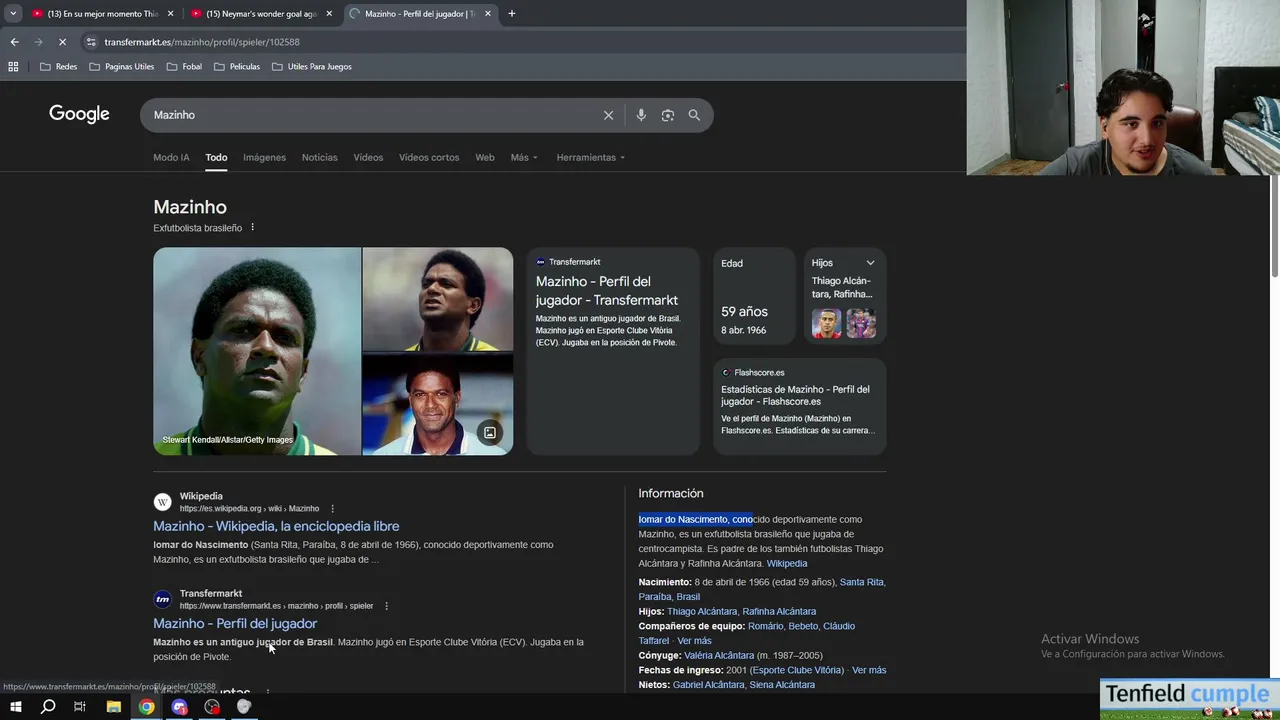Select the Videos cortos tab

[429, 157]
